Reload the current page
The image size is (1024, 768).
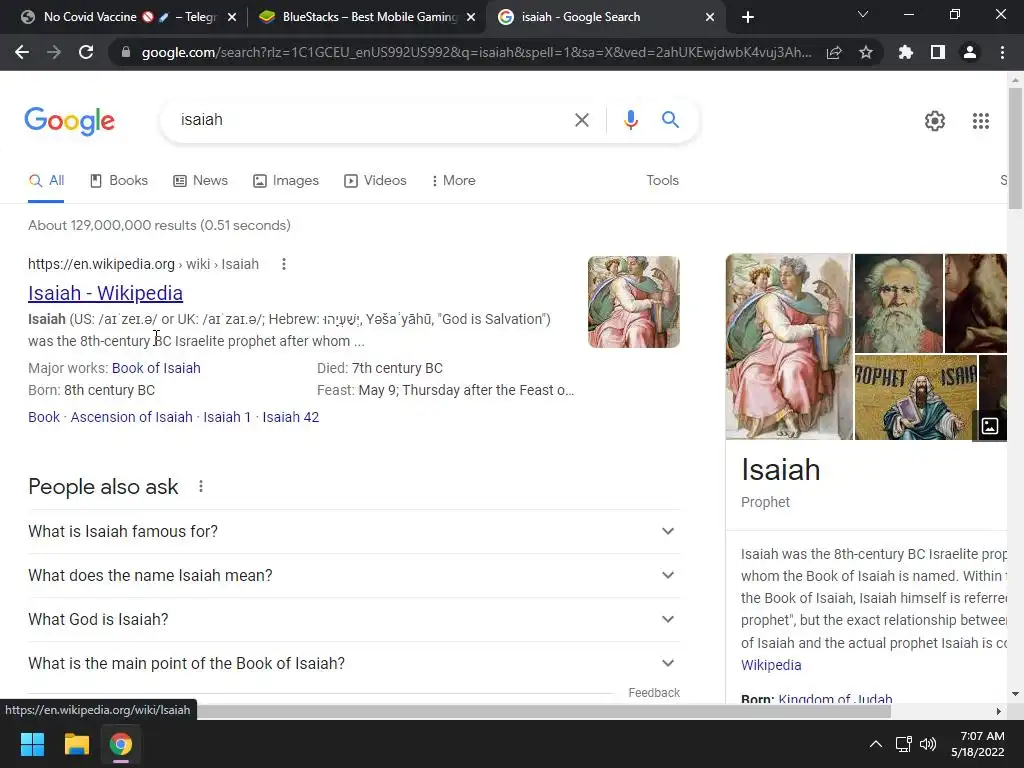[86, 52]
